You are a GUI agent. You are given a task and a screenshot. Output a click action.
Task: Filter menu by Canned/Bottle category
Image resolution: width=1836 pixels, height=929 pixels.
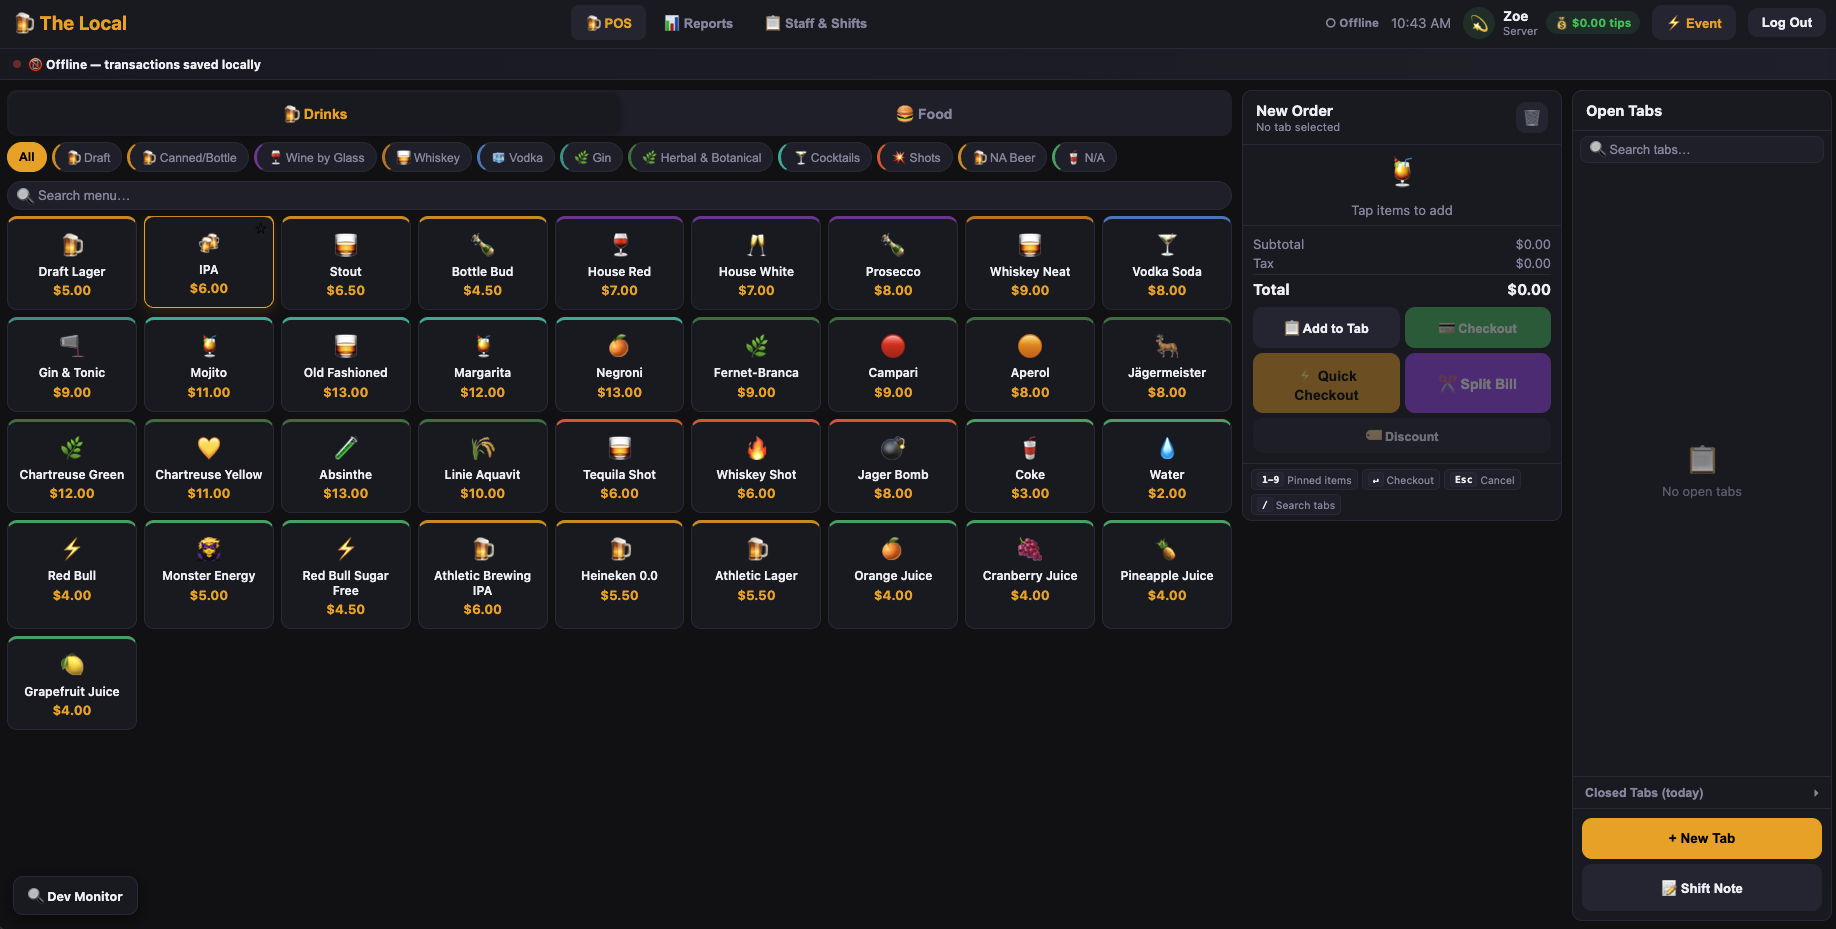coord(189,157)
